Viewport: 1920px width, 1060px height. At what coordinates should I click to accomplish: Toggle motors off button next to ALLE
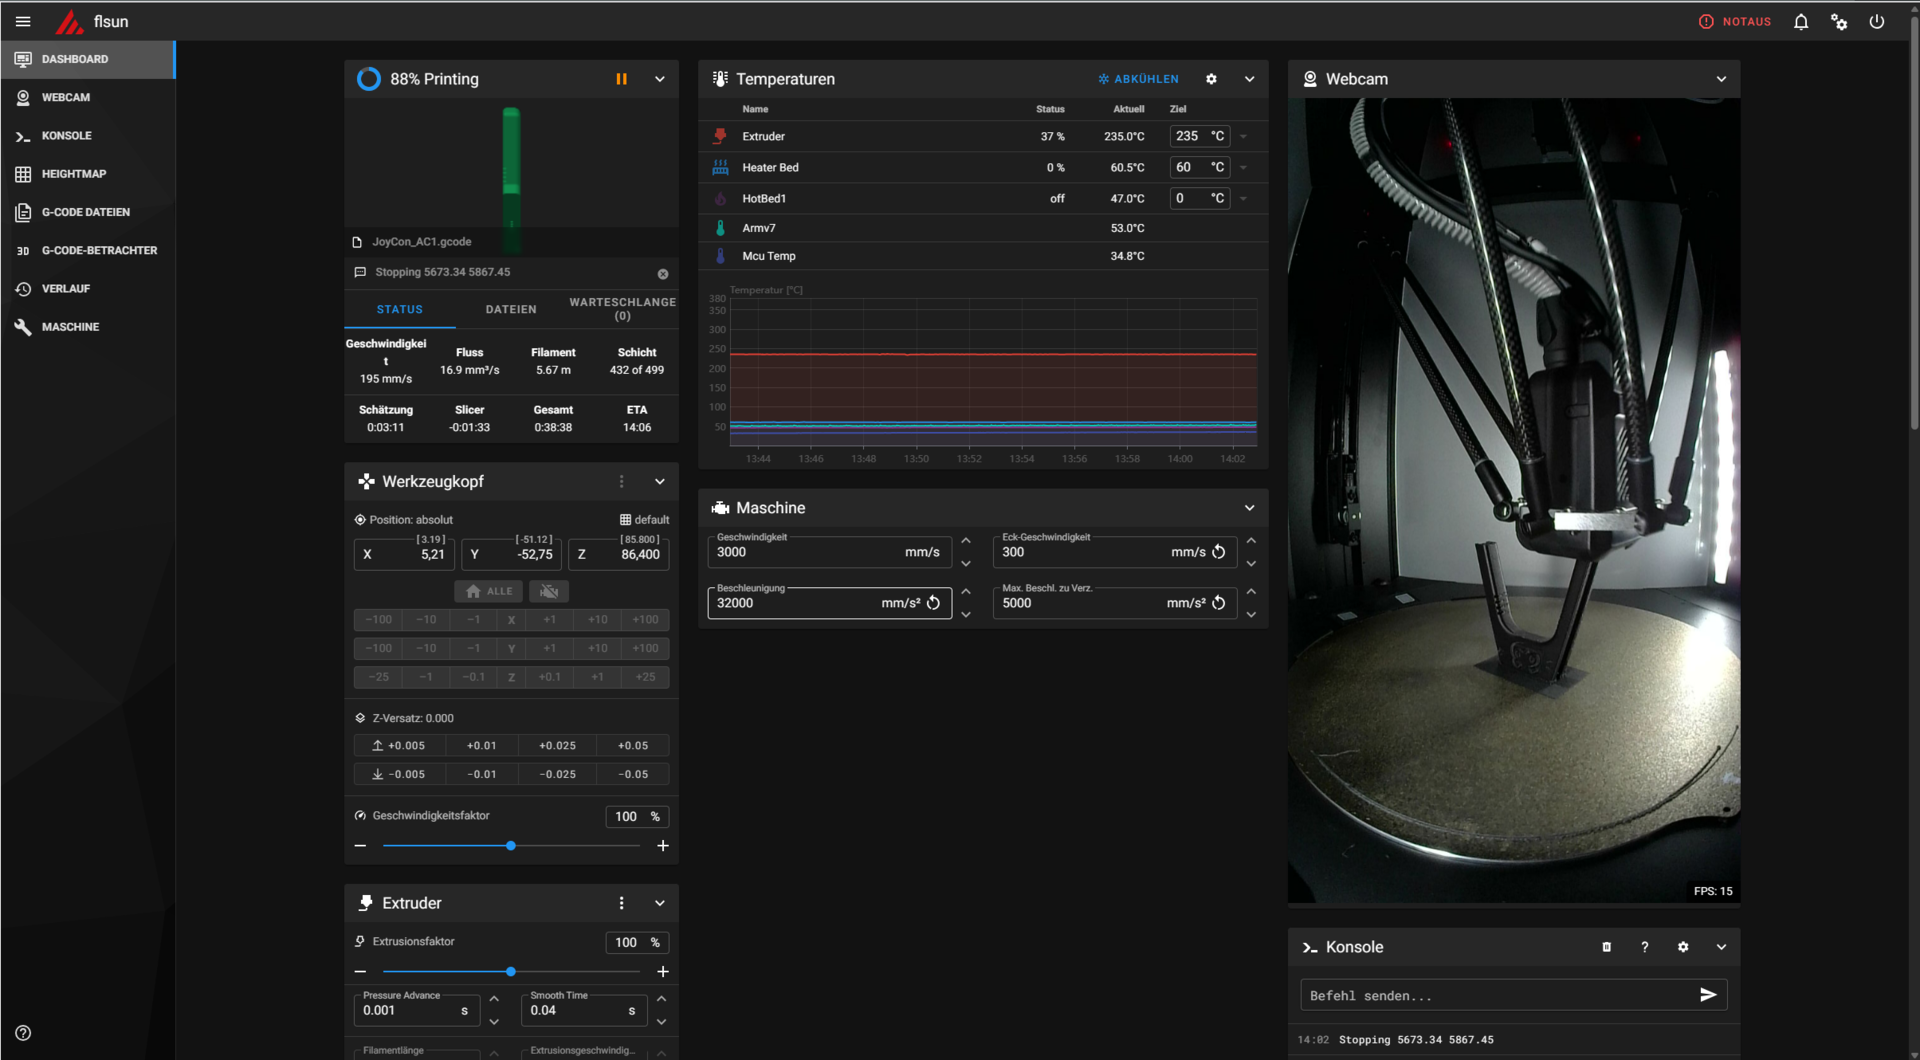pos(549,591)
